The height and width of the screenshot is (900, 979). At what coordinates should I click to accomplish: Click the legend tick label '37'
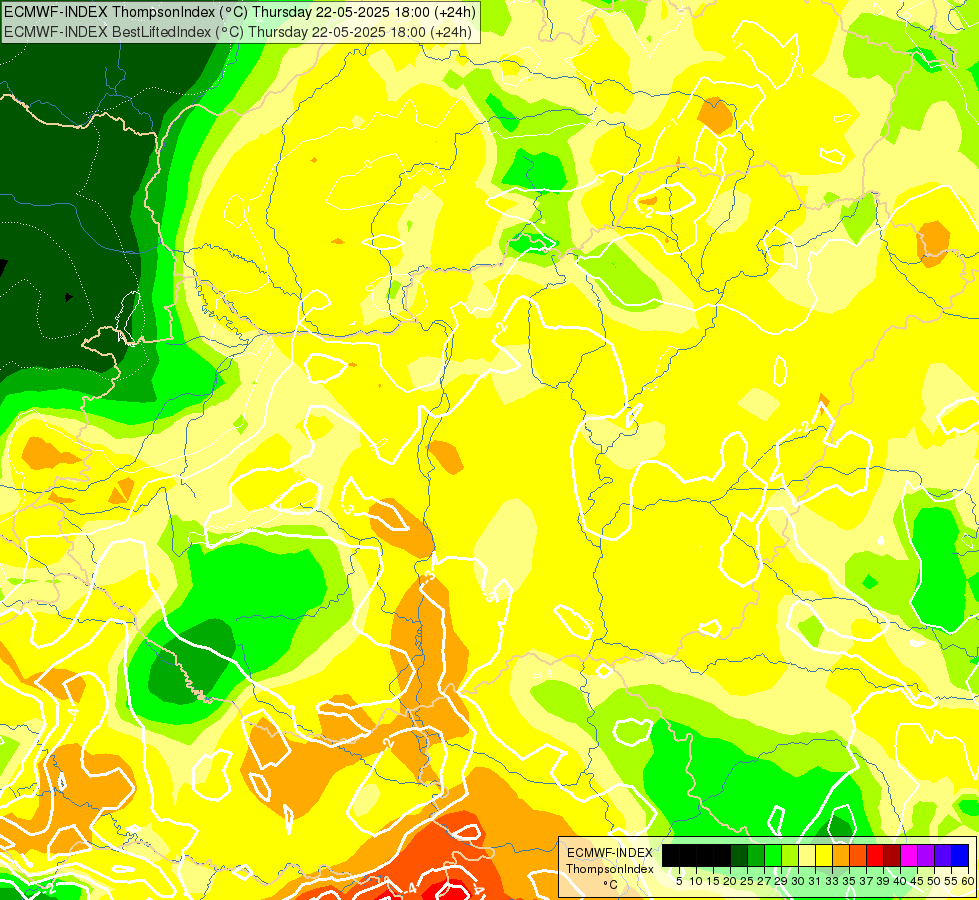coord(867,881)
